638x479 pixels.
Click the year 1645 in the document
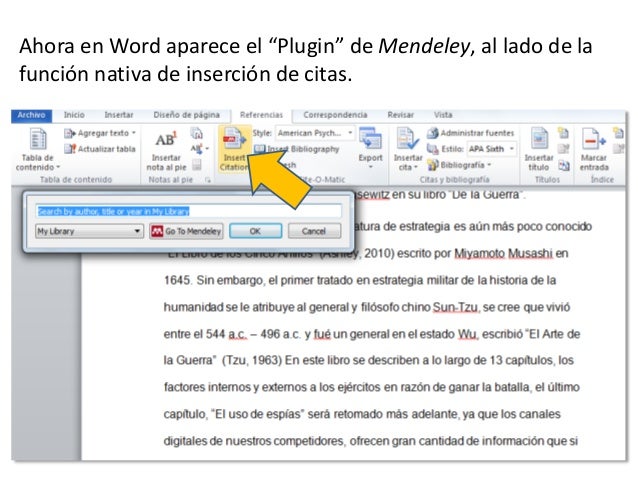177,280
